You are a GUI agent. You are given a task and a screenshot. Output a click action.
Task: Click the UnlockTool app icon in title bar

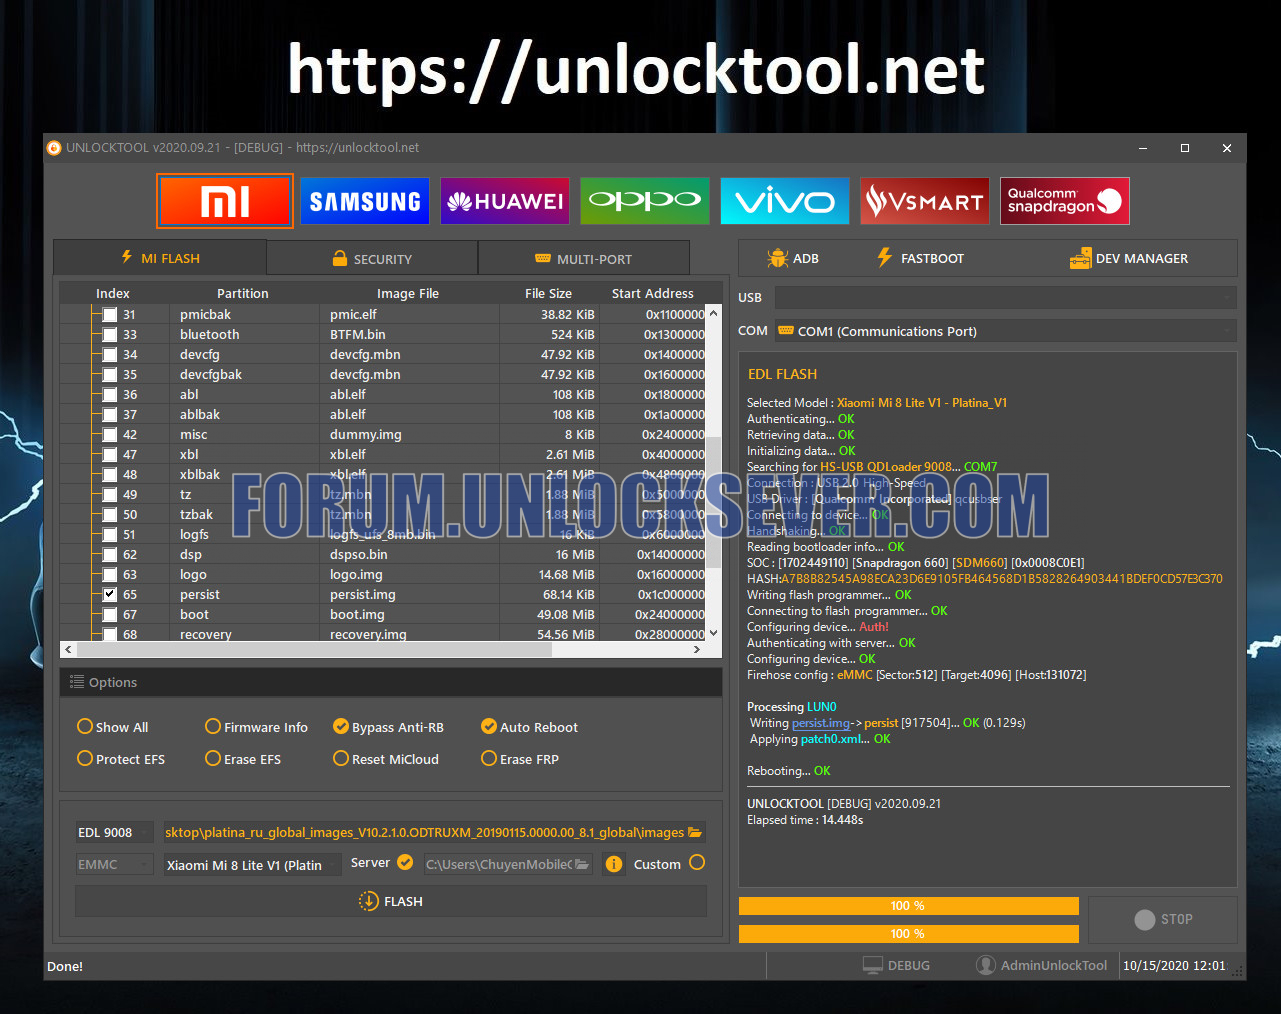[54, 148]
